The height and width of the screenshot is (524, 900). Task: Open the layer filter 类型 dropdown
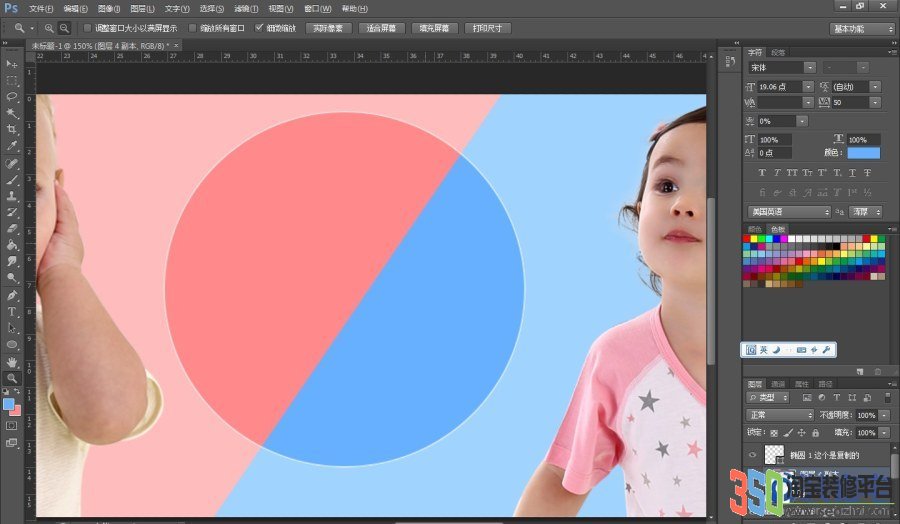point(768,397)
